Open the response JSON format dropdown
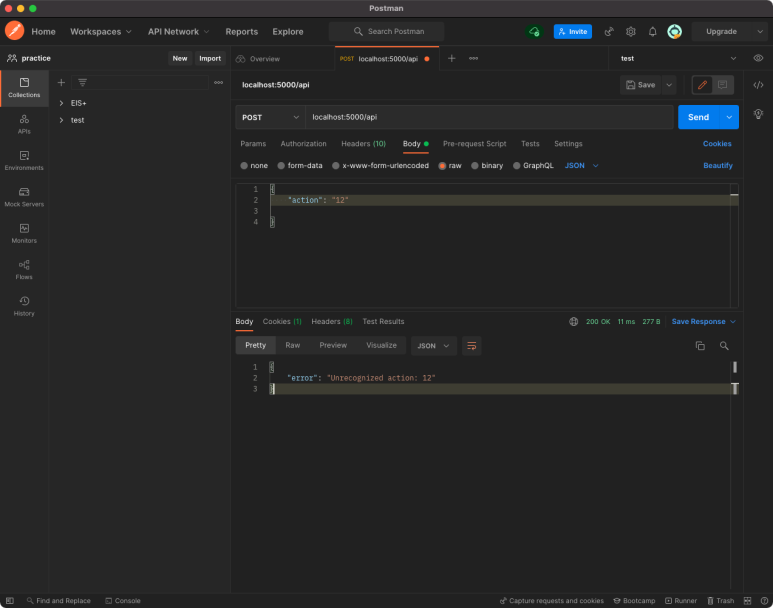The height and width of the screenshot is (608, 773). pos(434,346)
